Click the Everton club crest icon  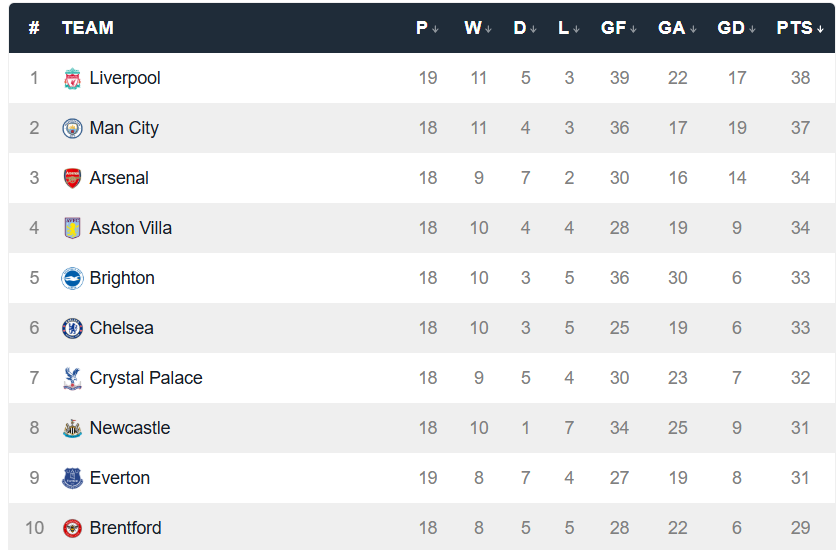pyautogui.click(x=72, y=478)
